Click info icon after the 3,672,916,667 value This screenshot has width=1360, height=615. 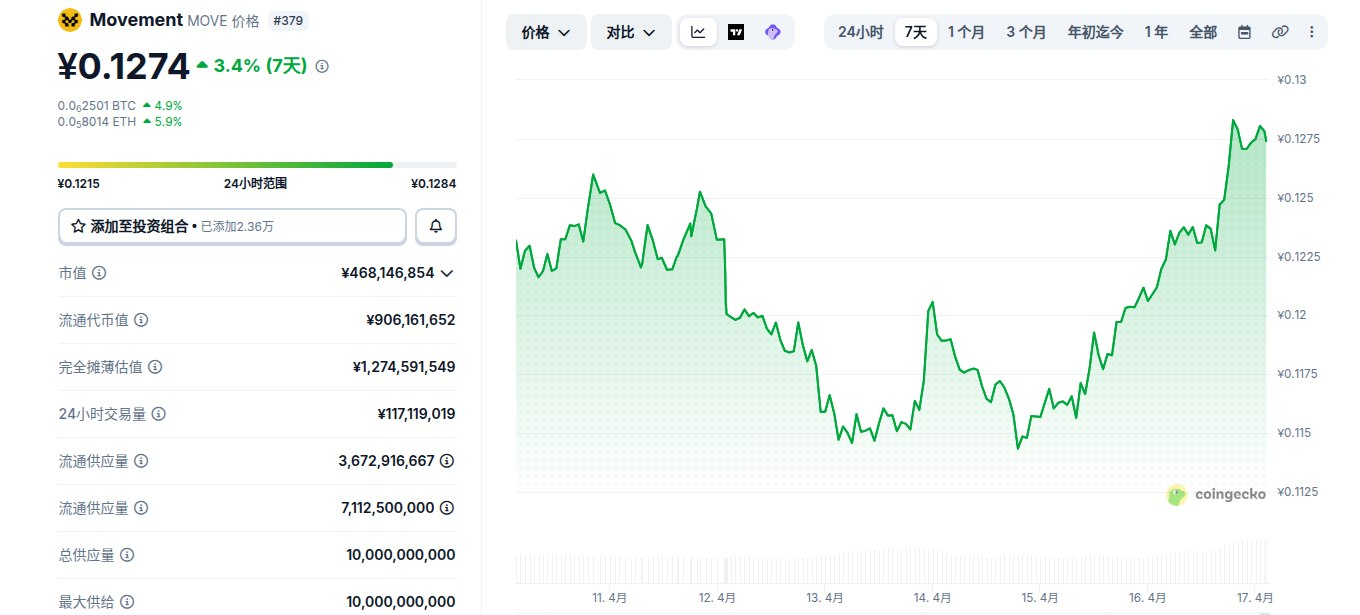(447, 461)
